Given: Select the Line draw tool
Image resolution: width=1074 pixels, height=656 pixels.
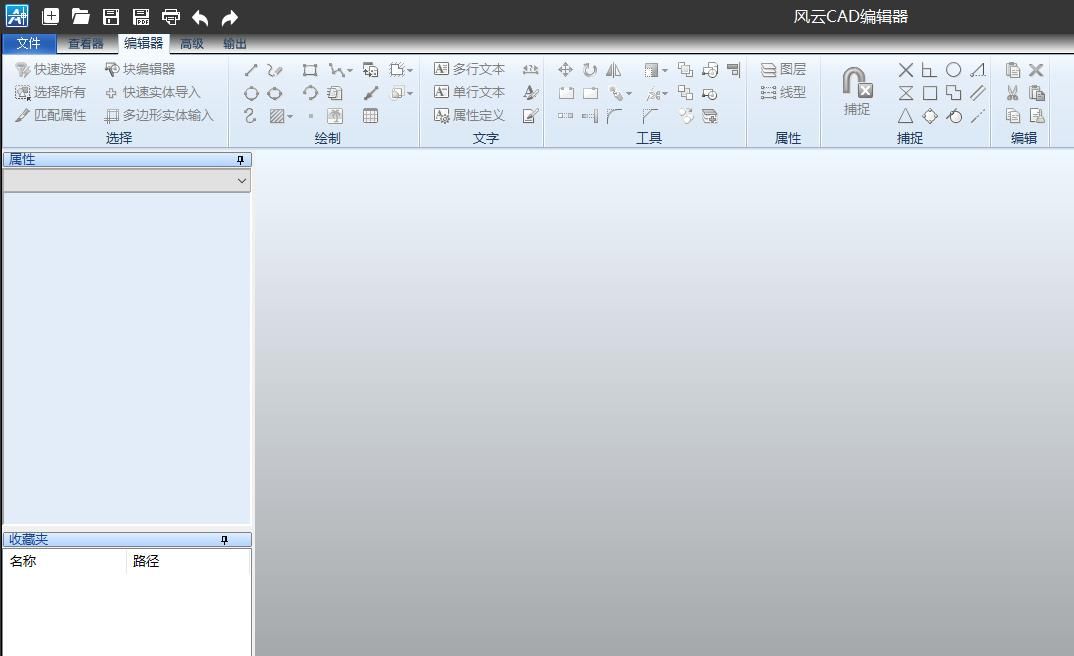Looking at the screenshot, I should click(x=251, y=70).
